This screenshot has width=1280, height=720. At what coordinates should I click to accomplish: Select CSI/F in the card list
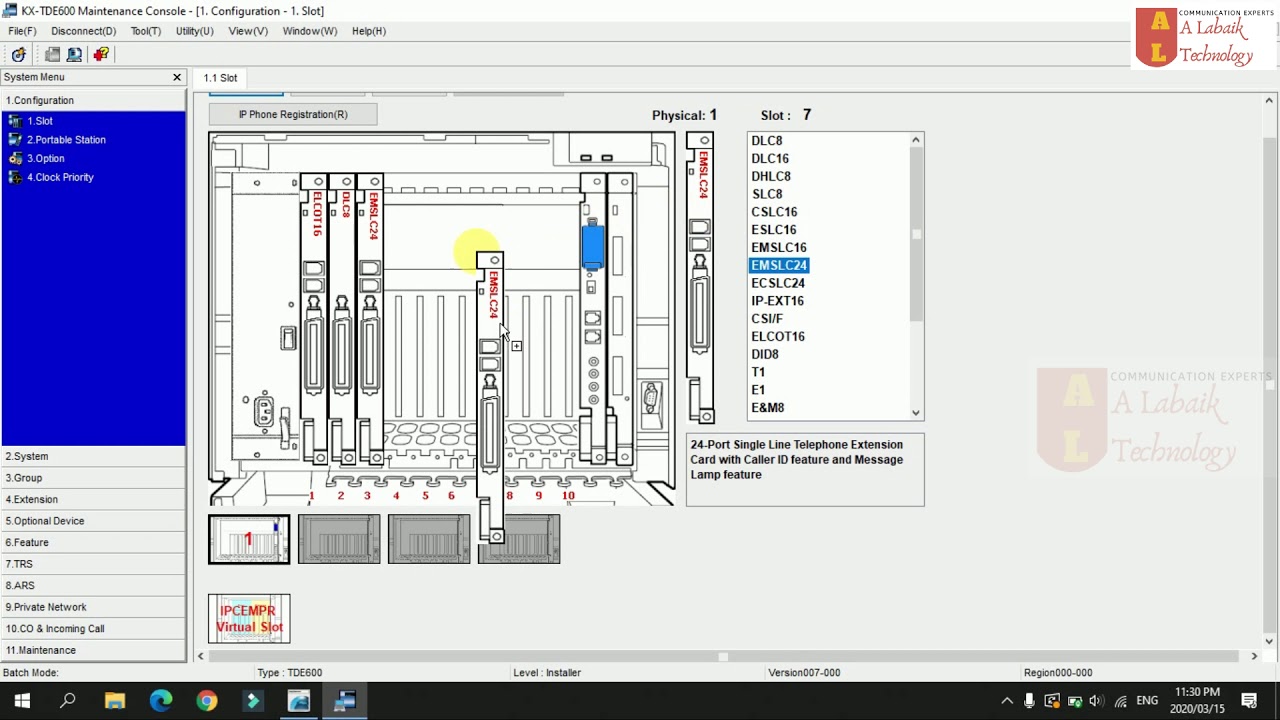click(767, 319)
